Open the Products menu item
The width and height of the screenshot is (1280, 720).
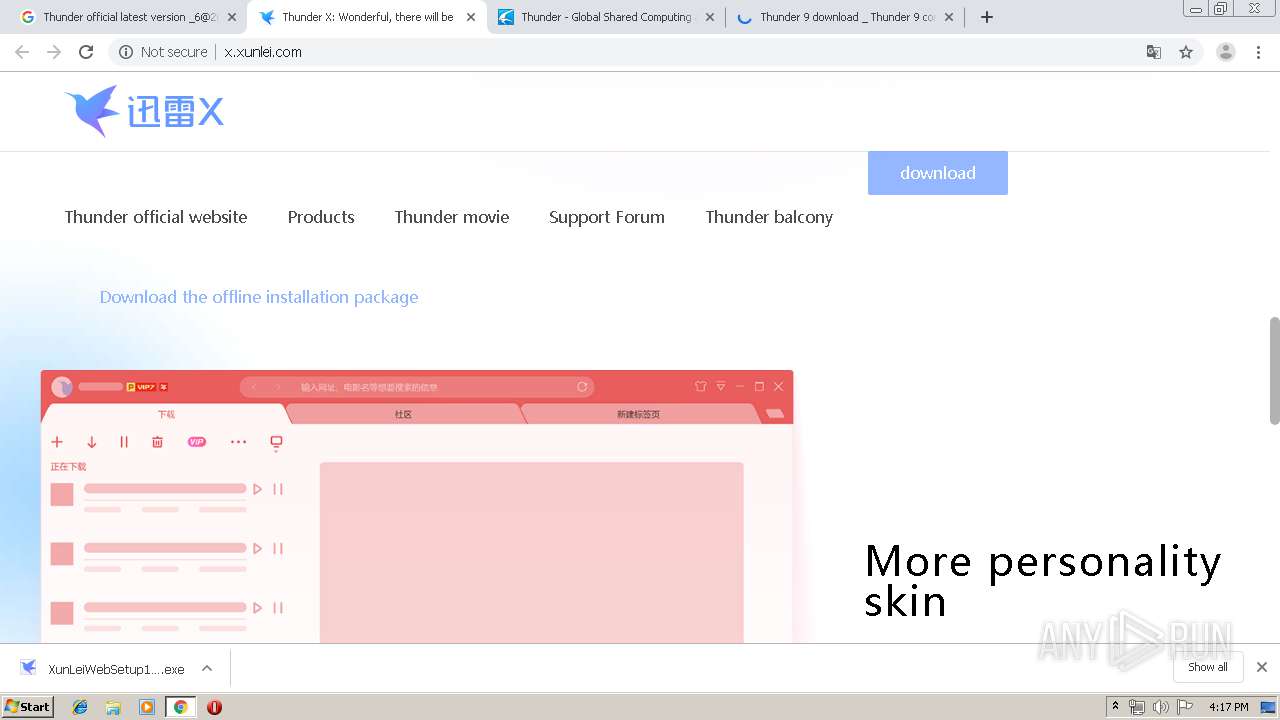pyautogui.click(x=321, y=217)
